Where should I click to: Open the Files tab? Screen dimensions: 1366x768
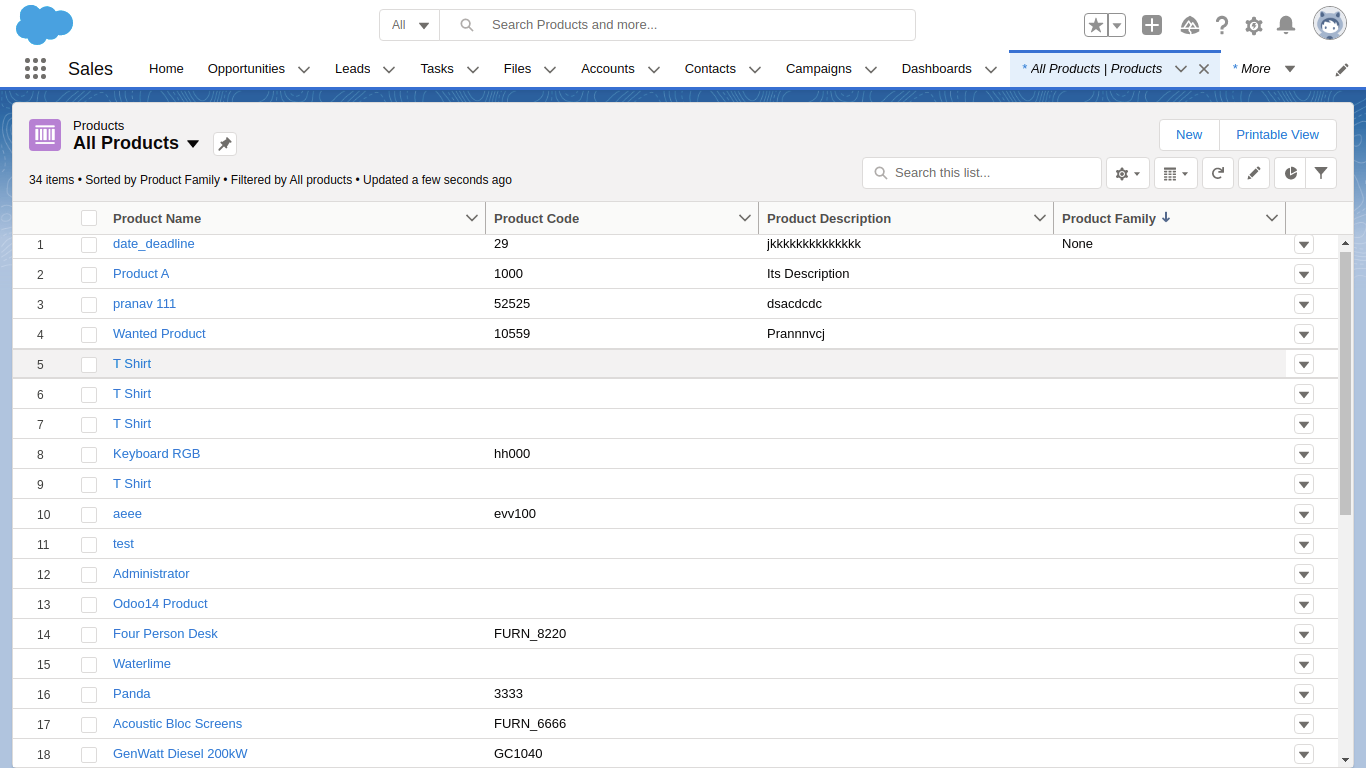pyautogui.click(x=517, y=69)
